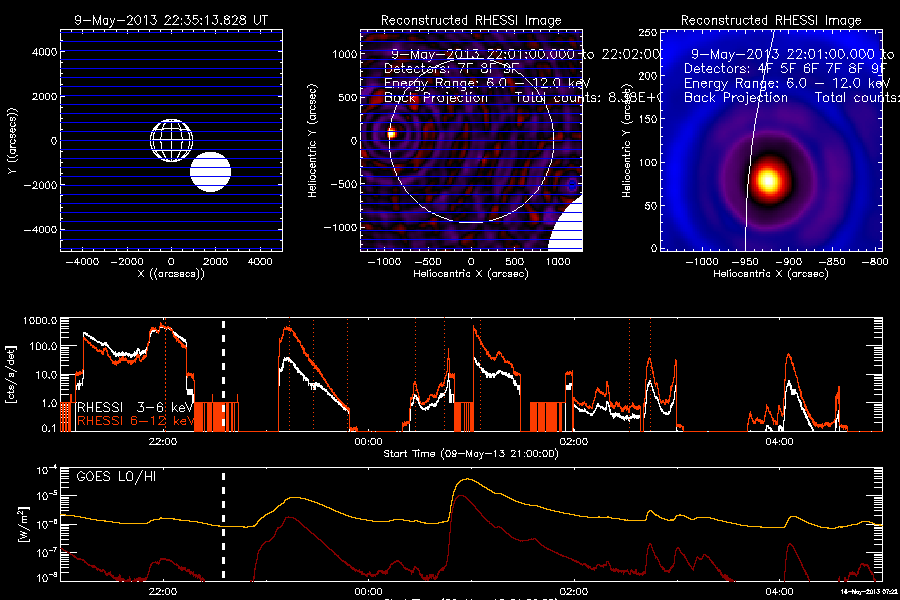
Task: Click the bright flare core in right zoomed image
Action: tap(768, 180)
